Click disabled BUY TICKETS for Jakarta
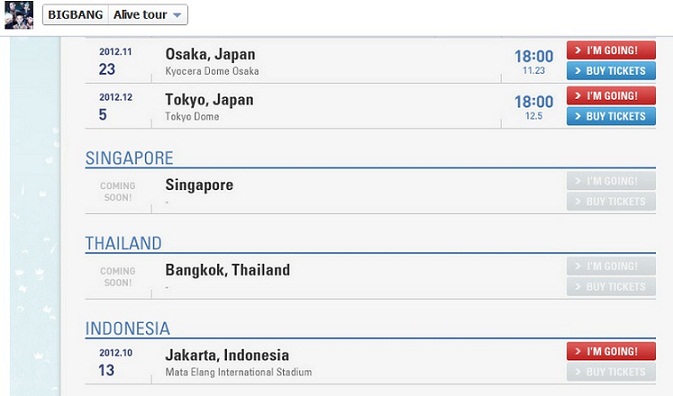The width and height of the screenshot is (673, 396). pyautogui.click(x=611, y=372)
